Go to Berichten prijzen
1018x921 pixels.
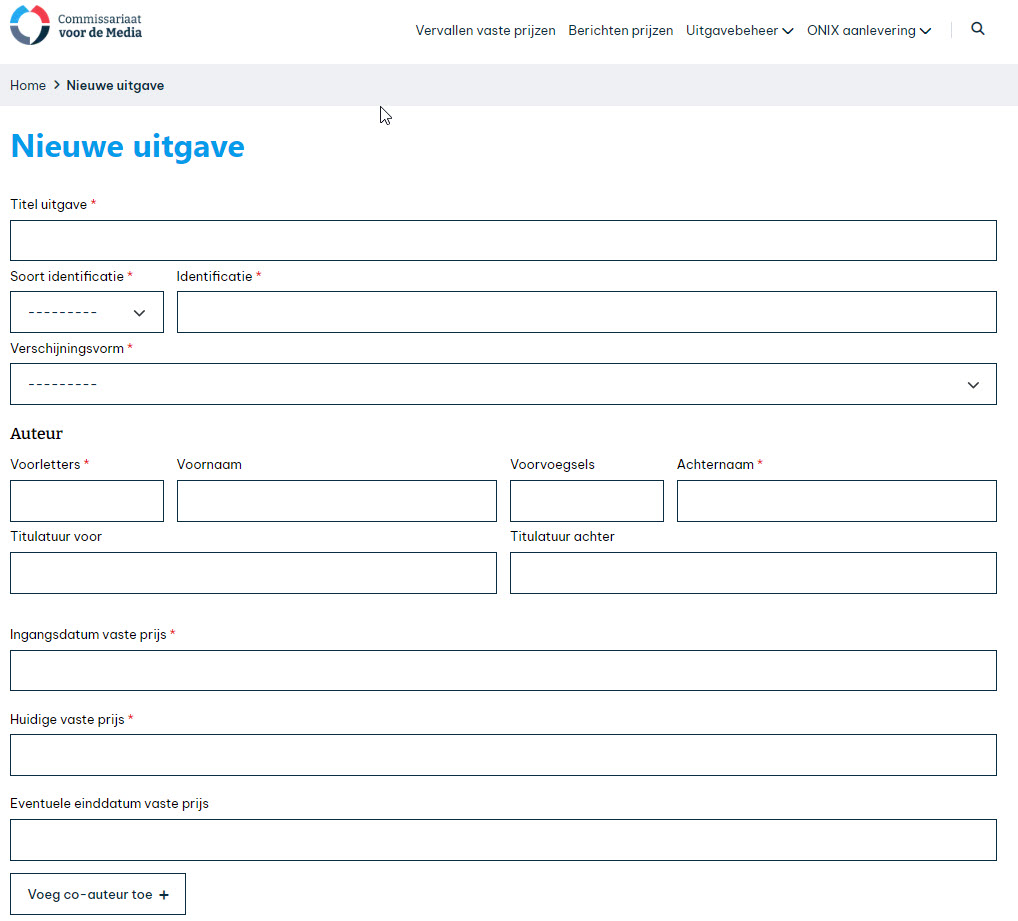tap(620, 31)
